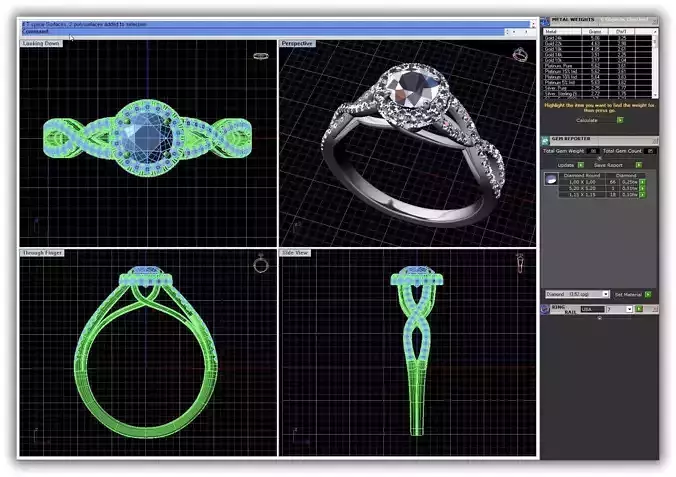
Task: Click green arrow for the 1.00 X 1.00 gem row
Action: coord(642,182)
